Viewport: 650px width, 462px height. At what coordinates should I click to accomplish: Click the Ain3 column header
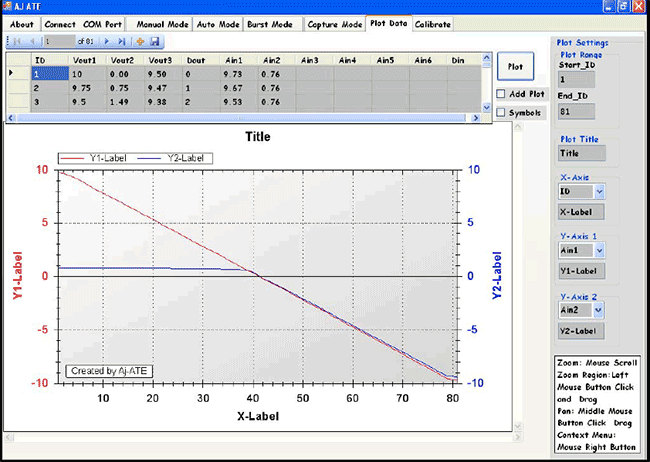pyautogui.click(x=315, y=60)
